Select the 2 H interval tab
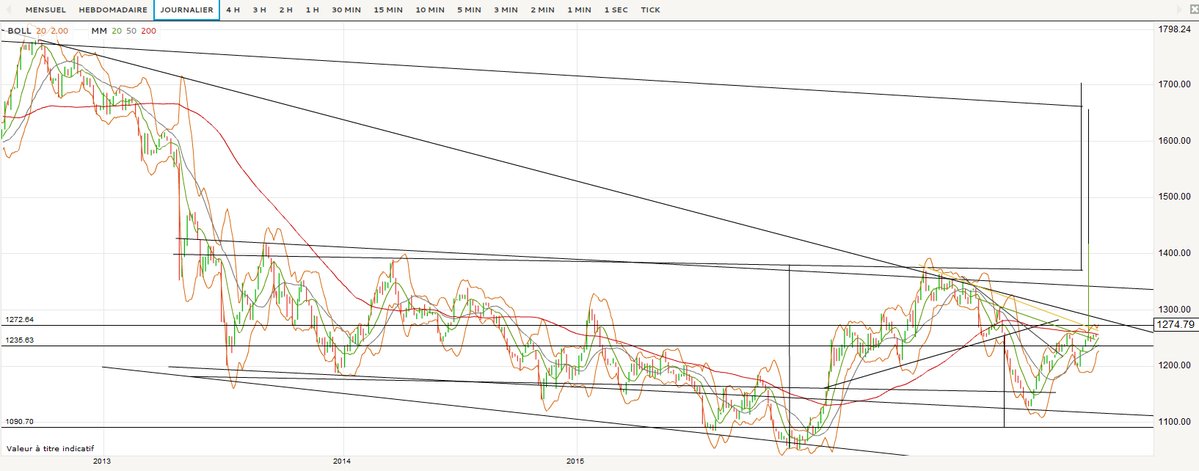1199x471 pixels. pyautogui.click(x=286, y=10)
